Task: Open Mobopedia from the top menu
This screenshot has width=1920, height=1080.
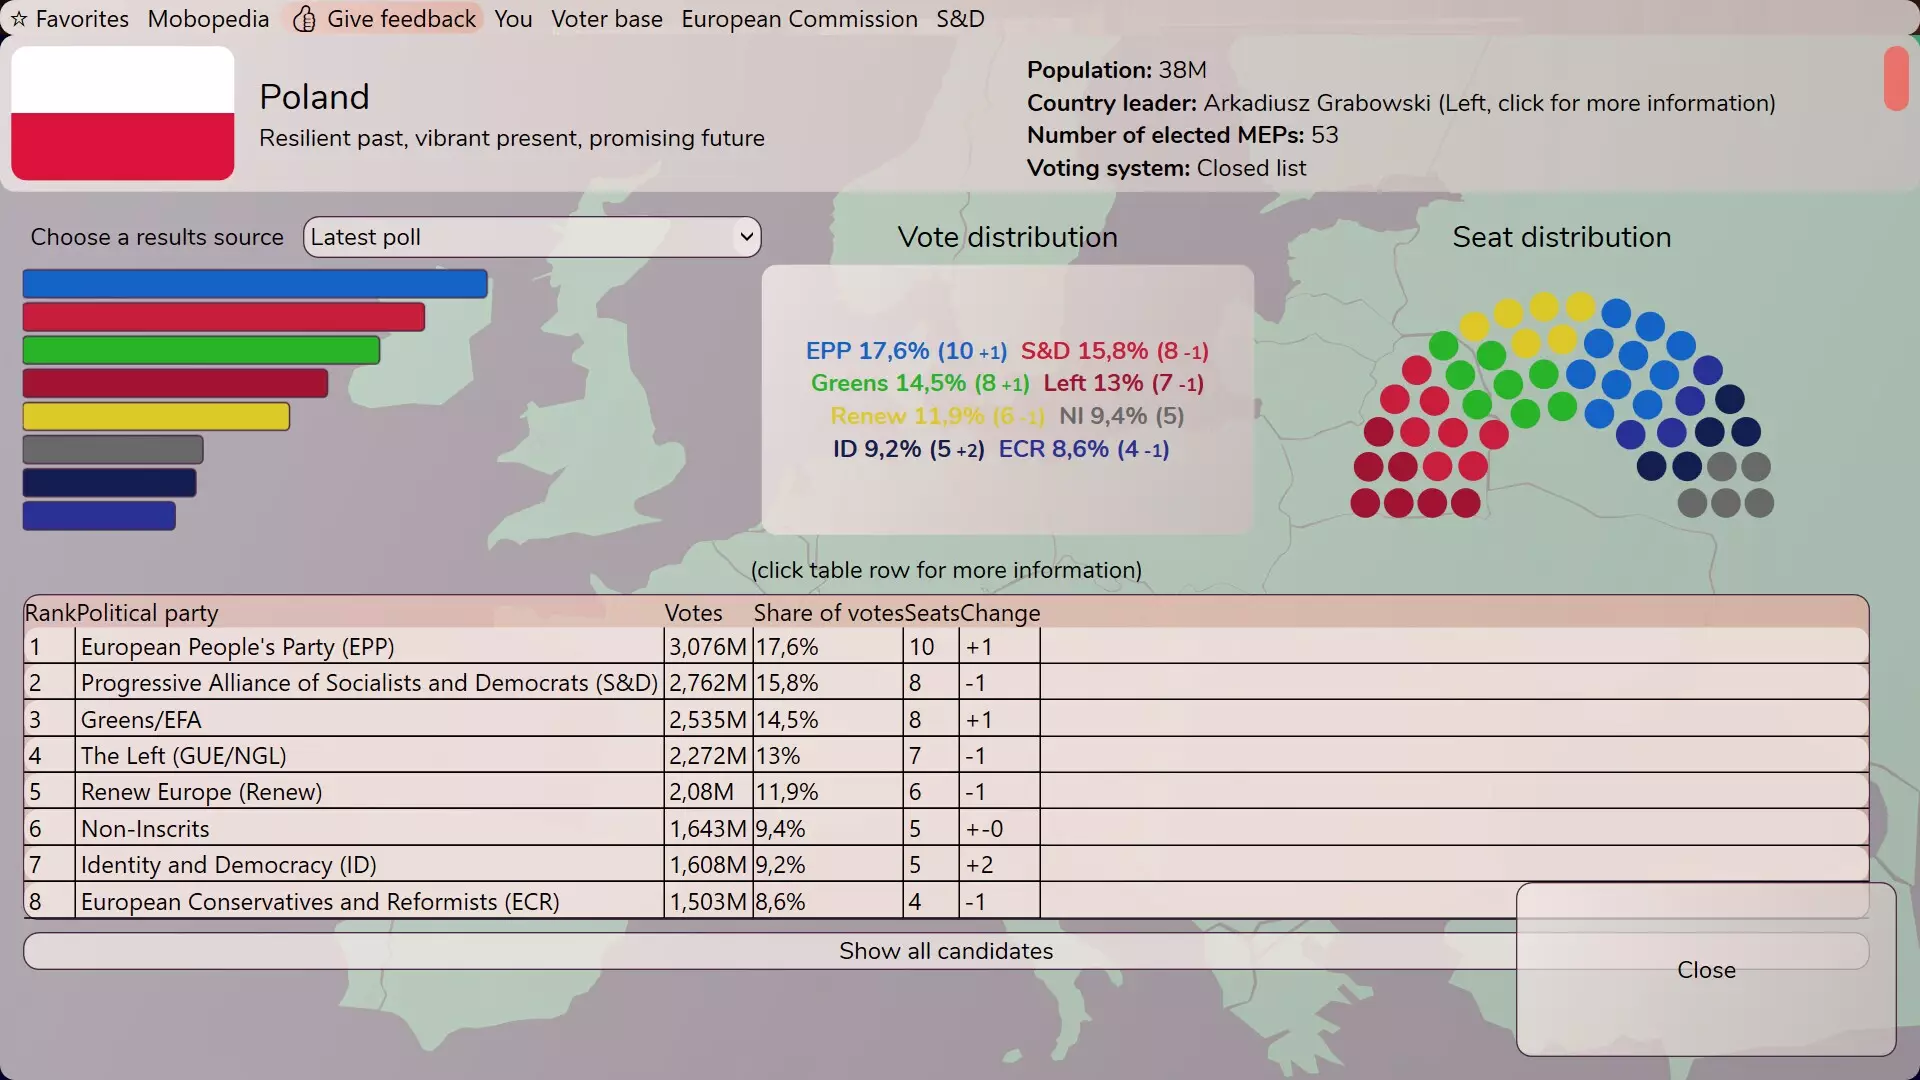Action: (x=208, y=19)
